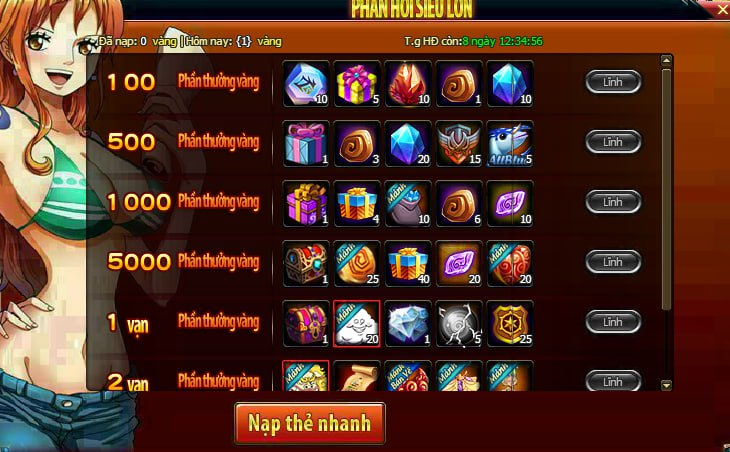
Task: Click the treasure chest in 5000 row
Action: click(x=306, y=264)
